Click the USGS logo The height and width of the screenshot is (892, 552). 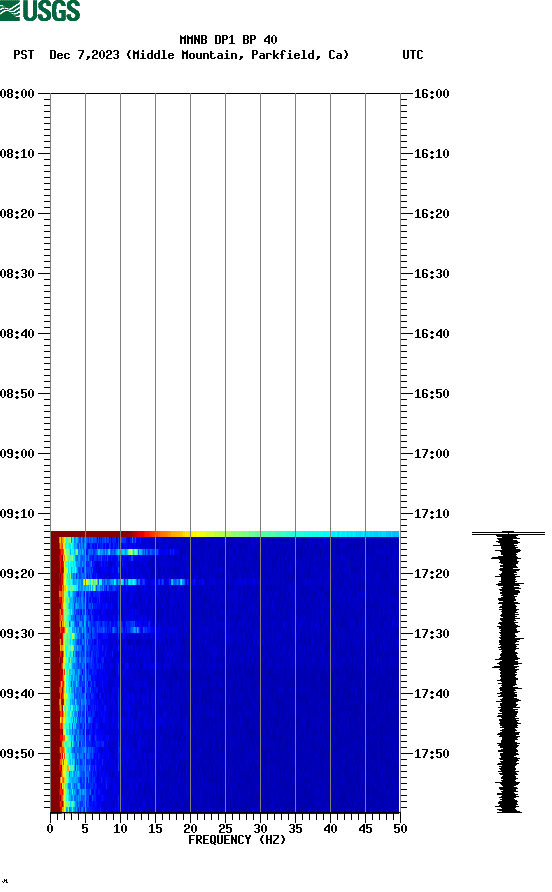click(x=40, y=10)
